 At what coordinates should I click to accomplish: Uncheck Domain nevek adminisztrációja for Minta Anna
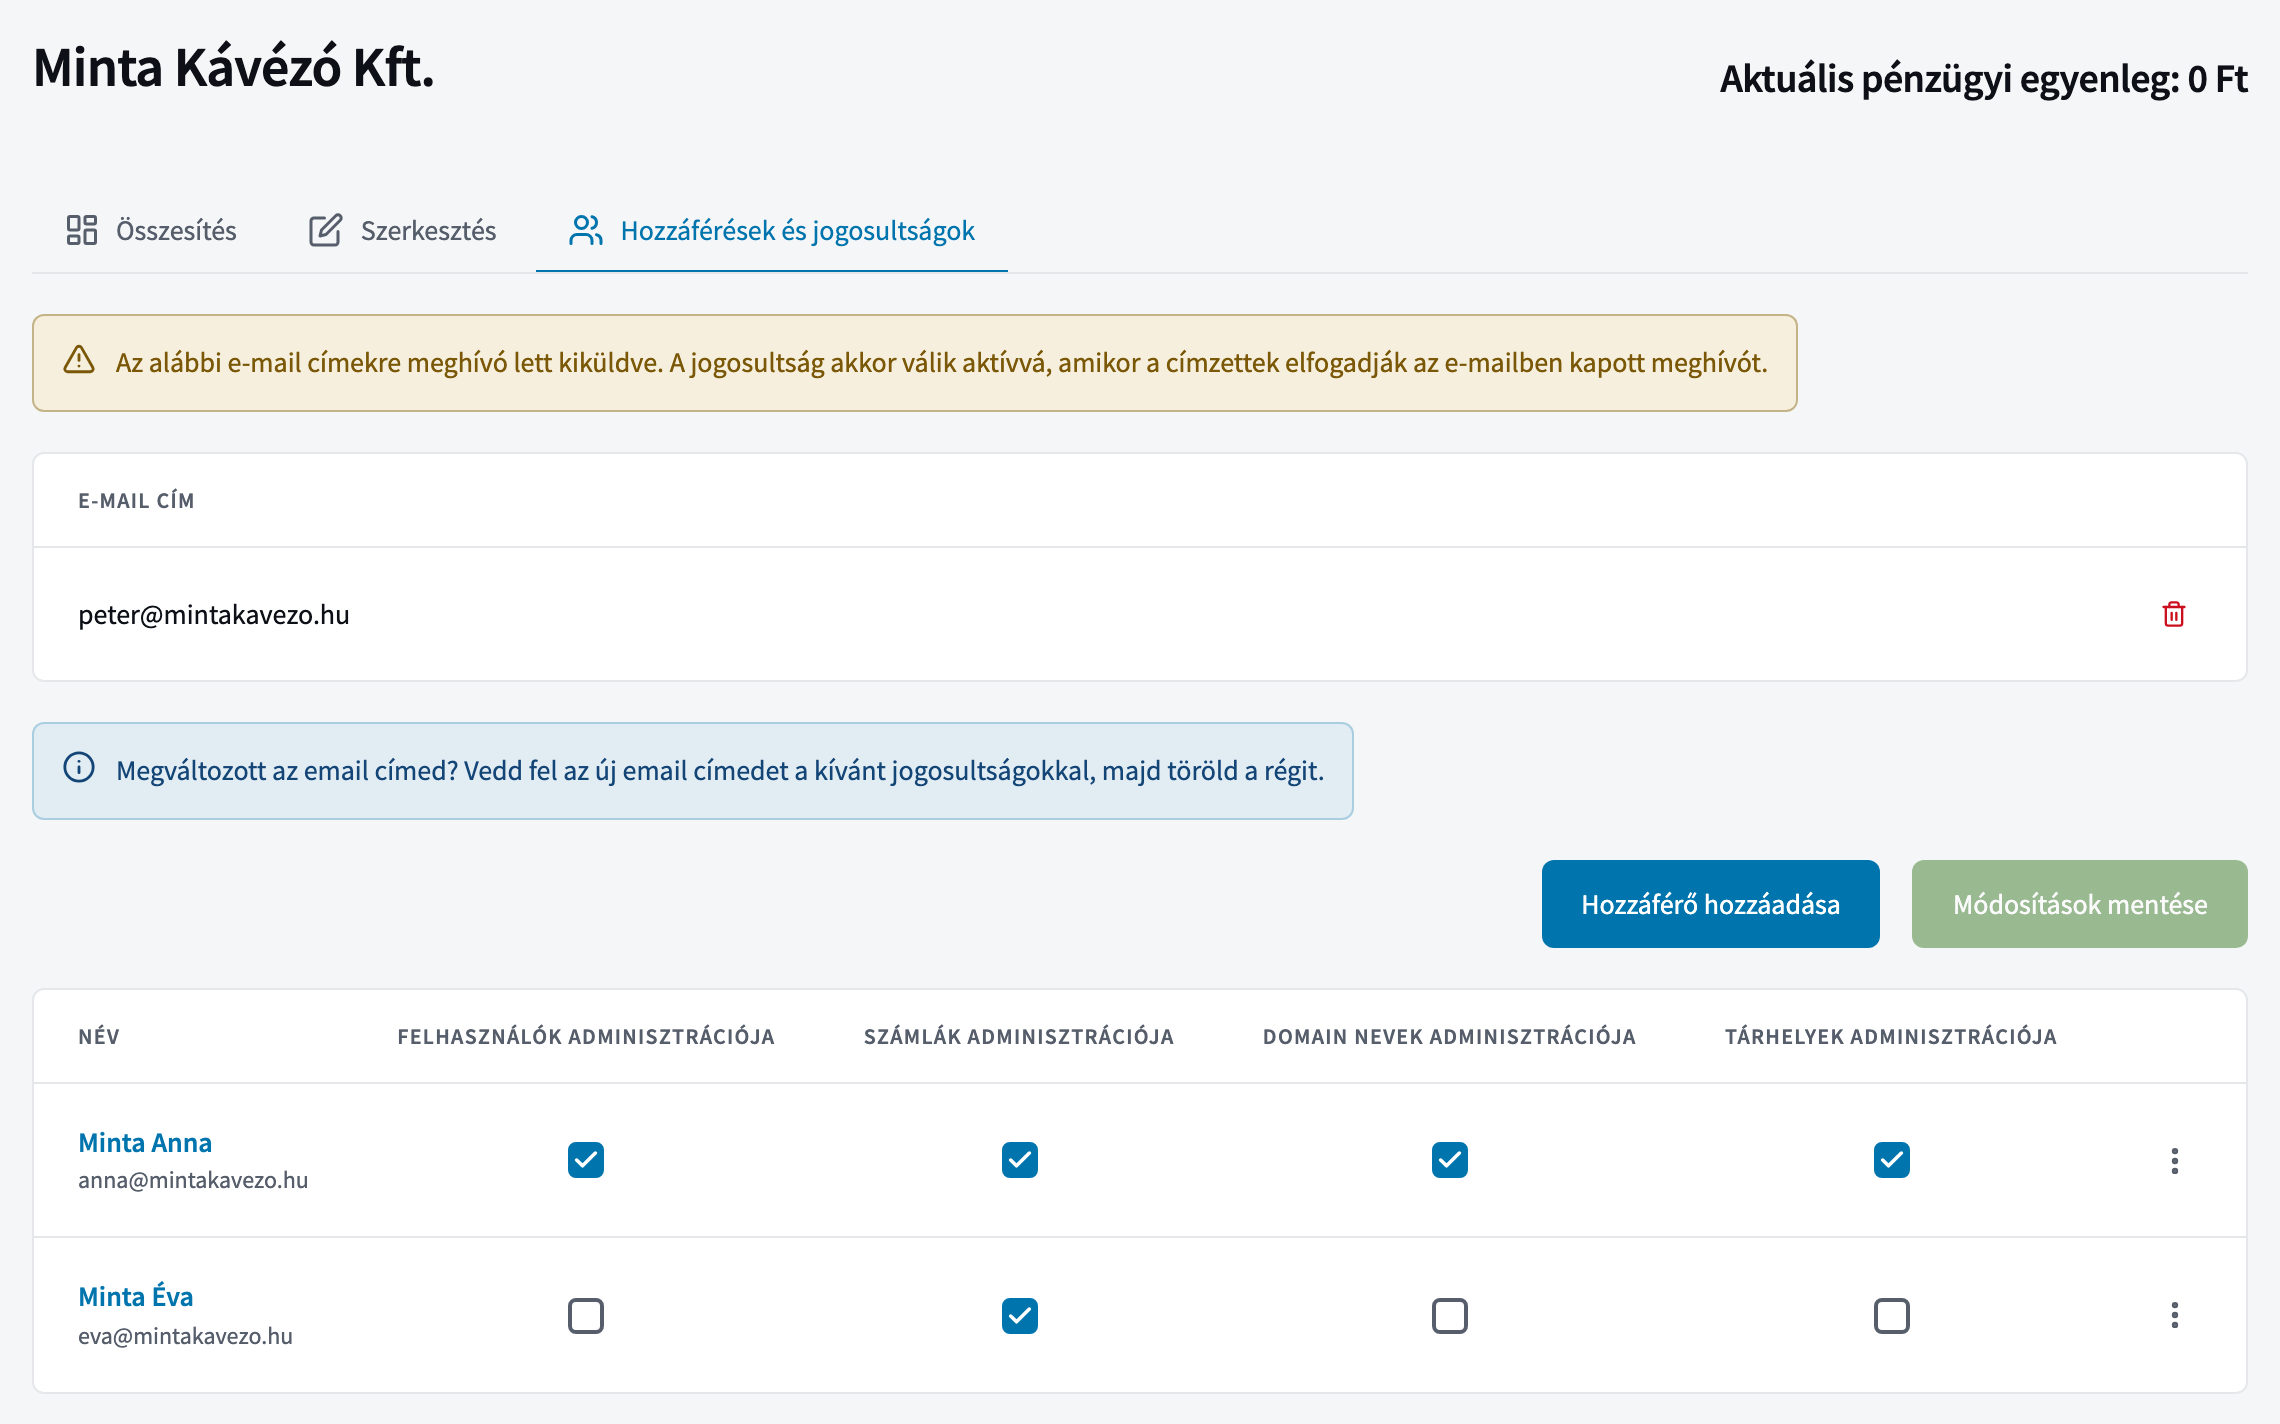(1450, 1160)
